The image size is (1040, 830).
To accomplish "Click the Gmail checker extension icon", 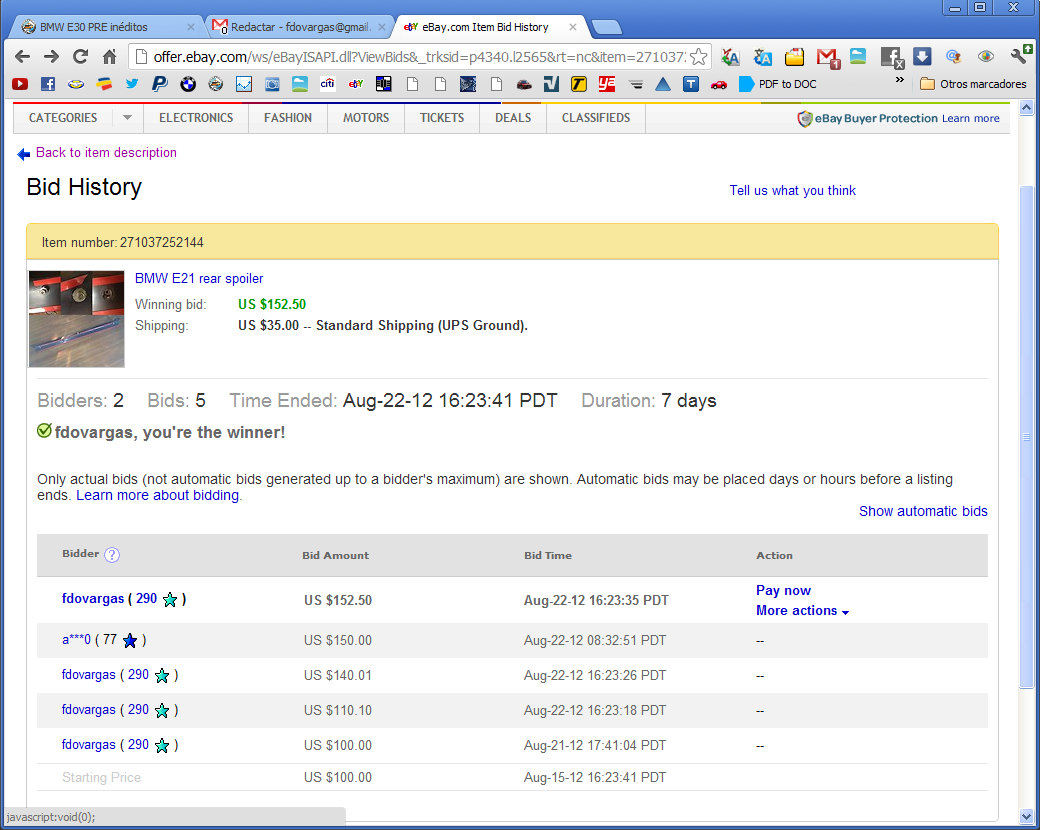I will click(828, 58).
